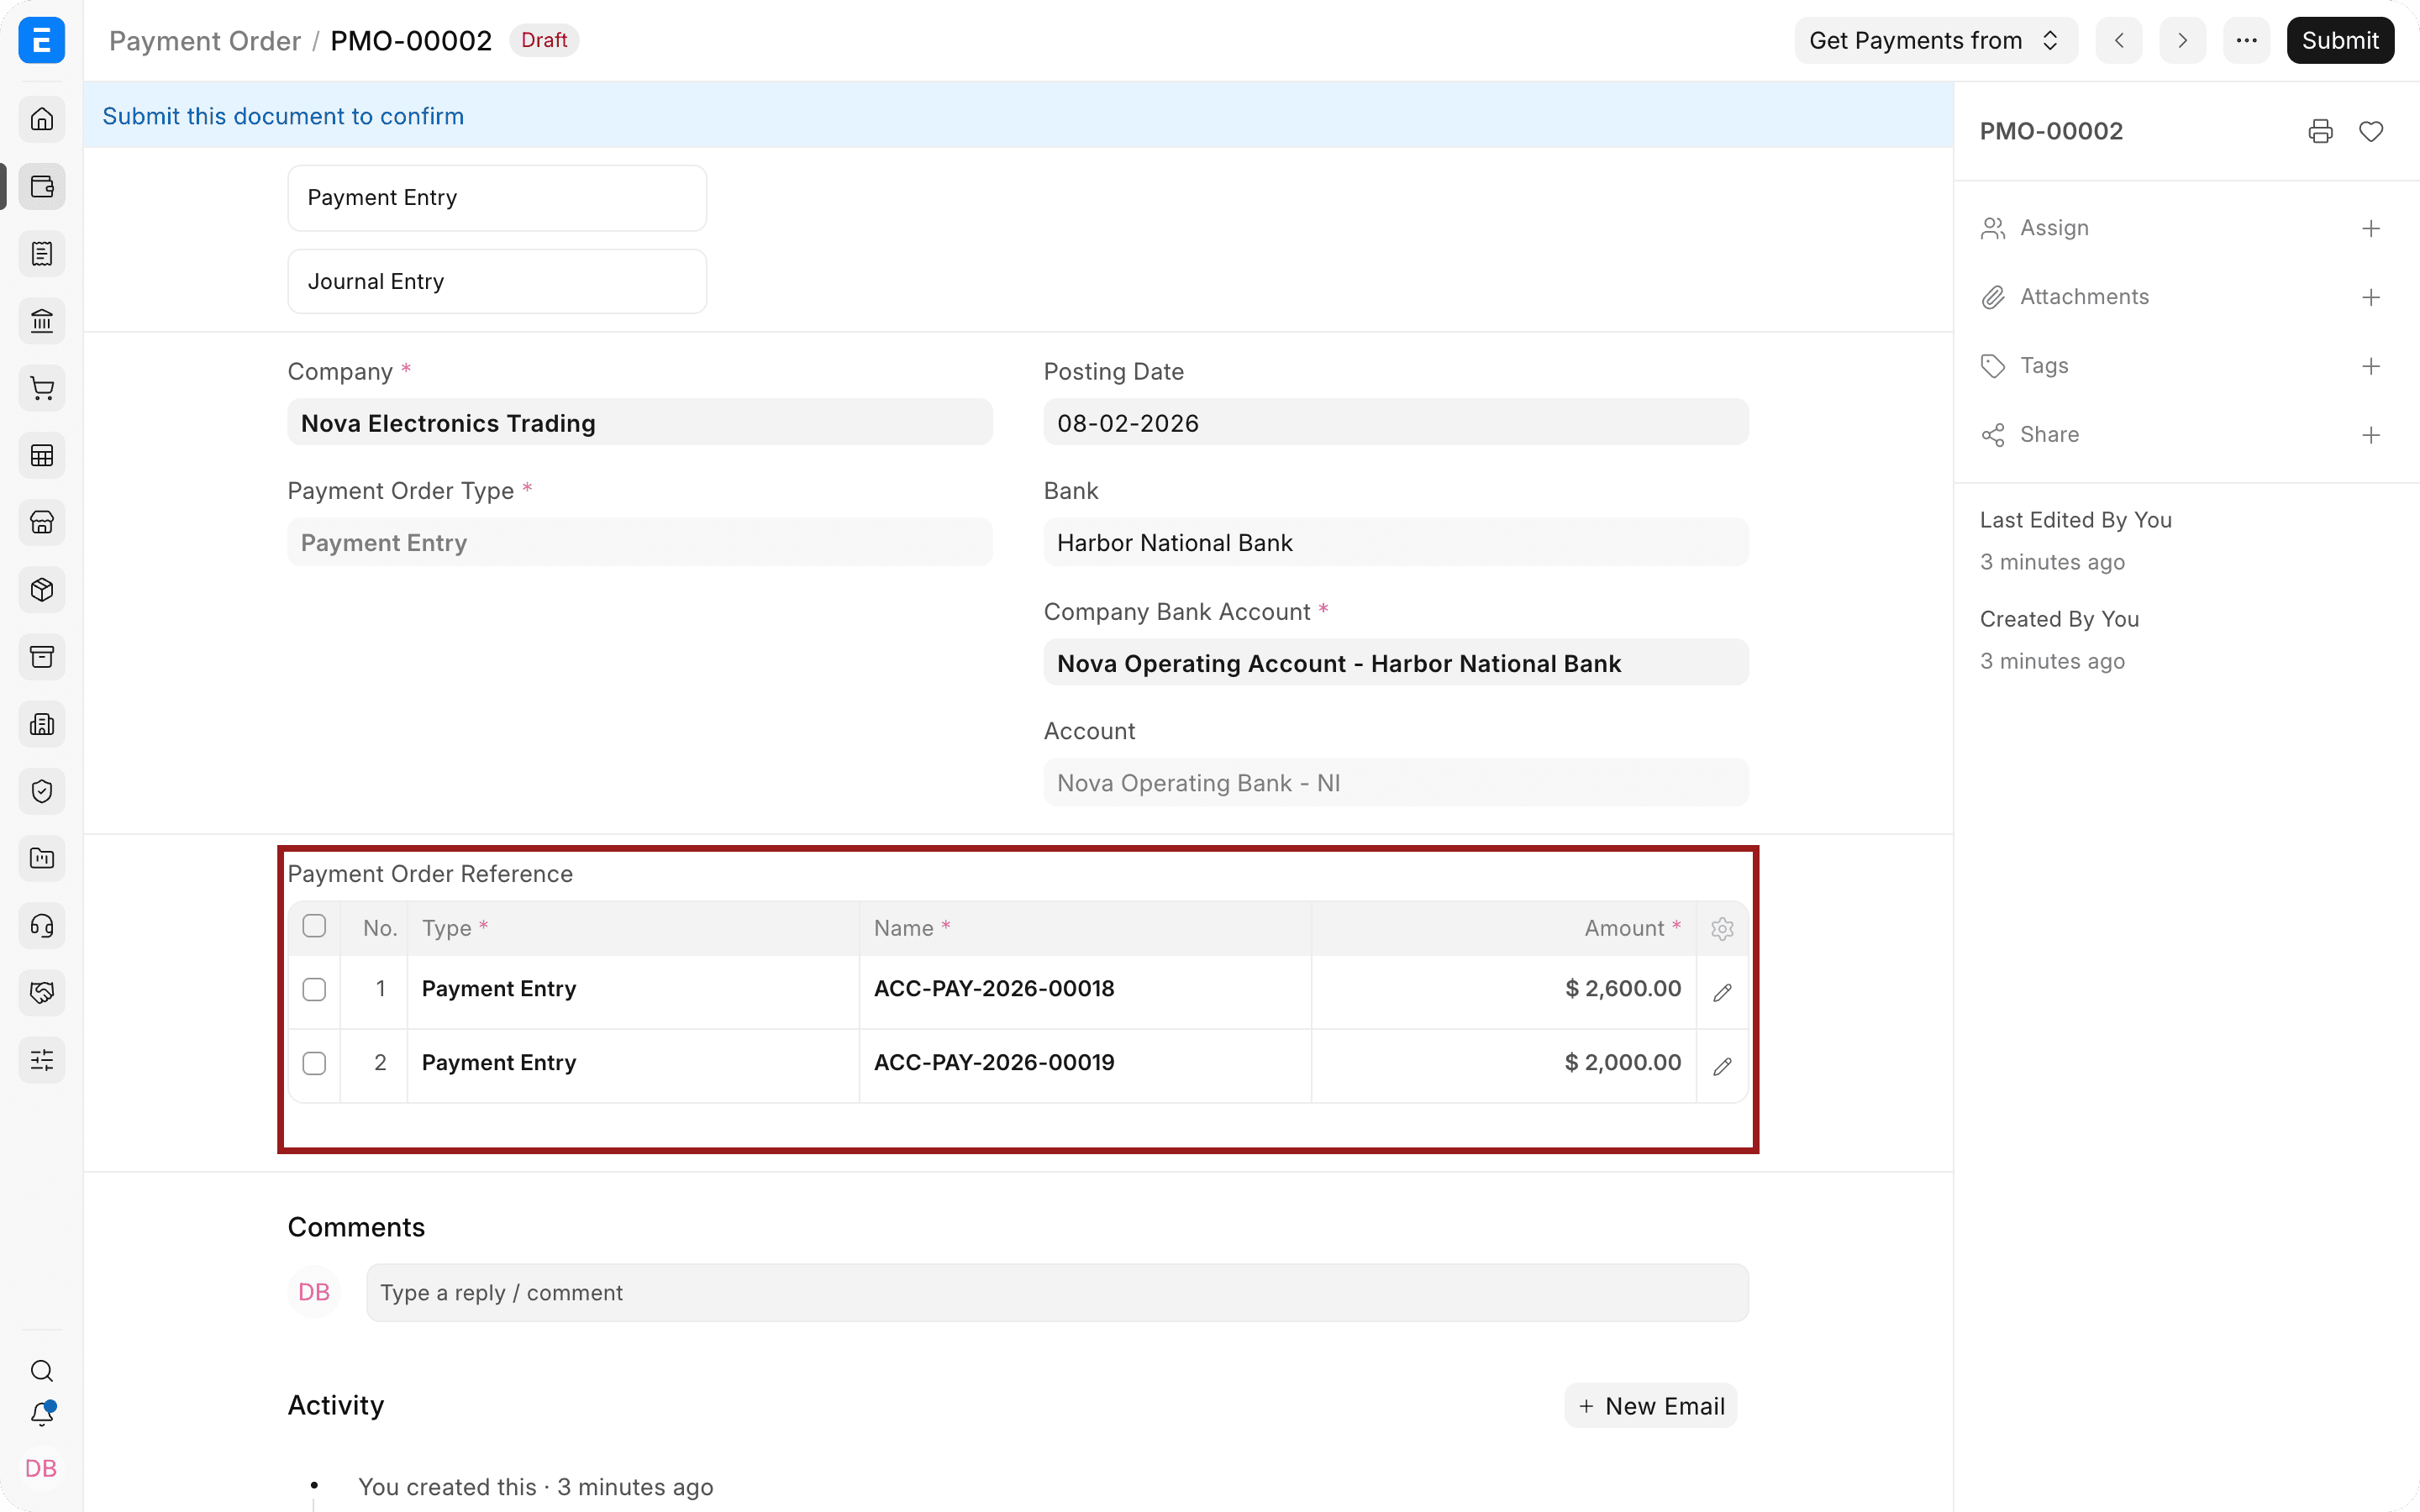Go to previous document with left chevron
The image size is (2420, 1512).
(x=2118, y=40)
